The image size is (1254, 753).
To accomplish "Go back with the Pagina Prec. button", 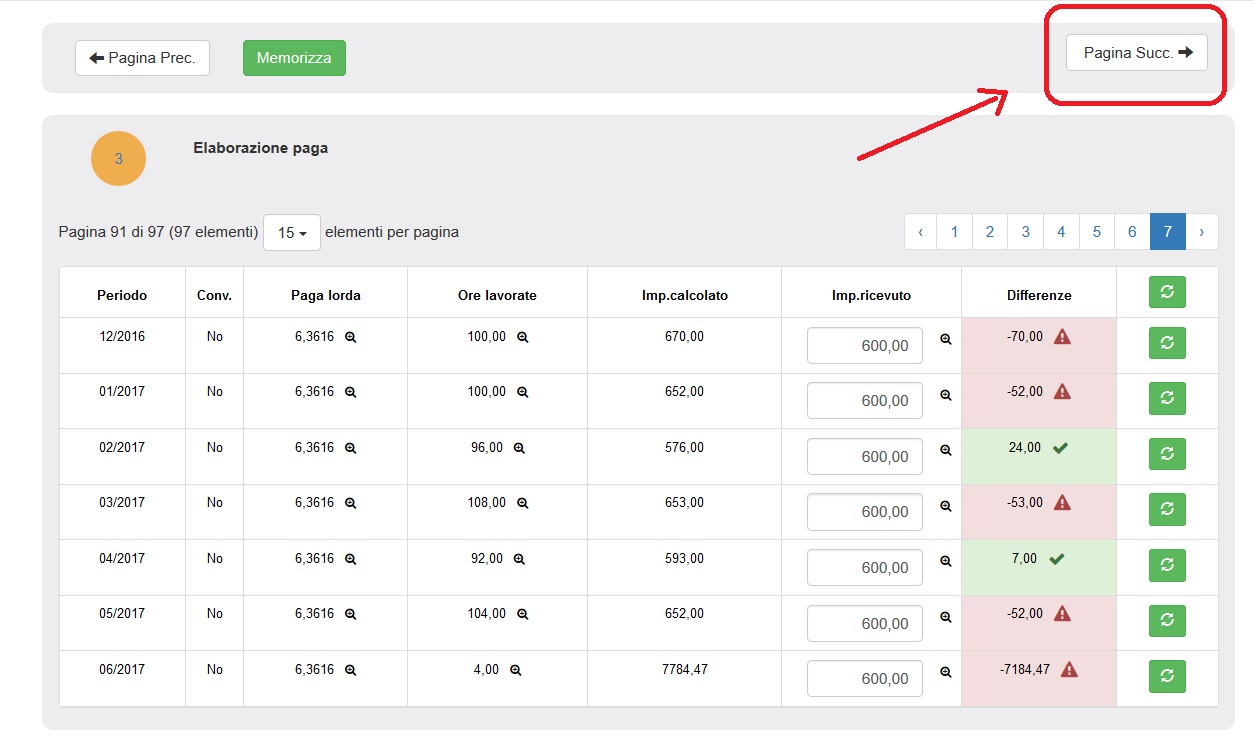I will [142, 58].
